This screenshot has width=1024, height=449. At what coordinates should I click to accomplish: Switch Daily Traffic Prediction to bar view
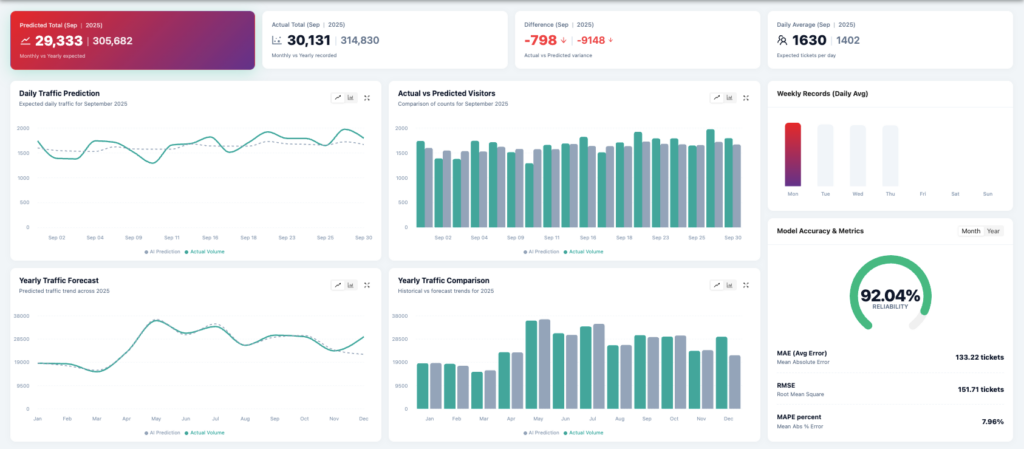coord(351,98)
